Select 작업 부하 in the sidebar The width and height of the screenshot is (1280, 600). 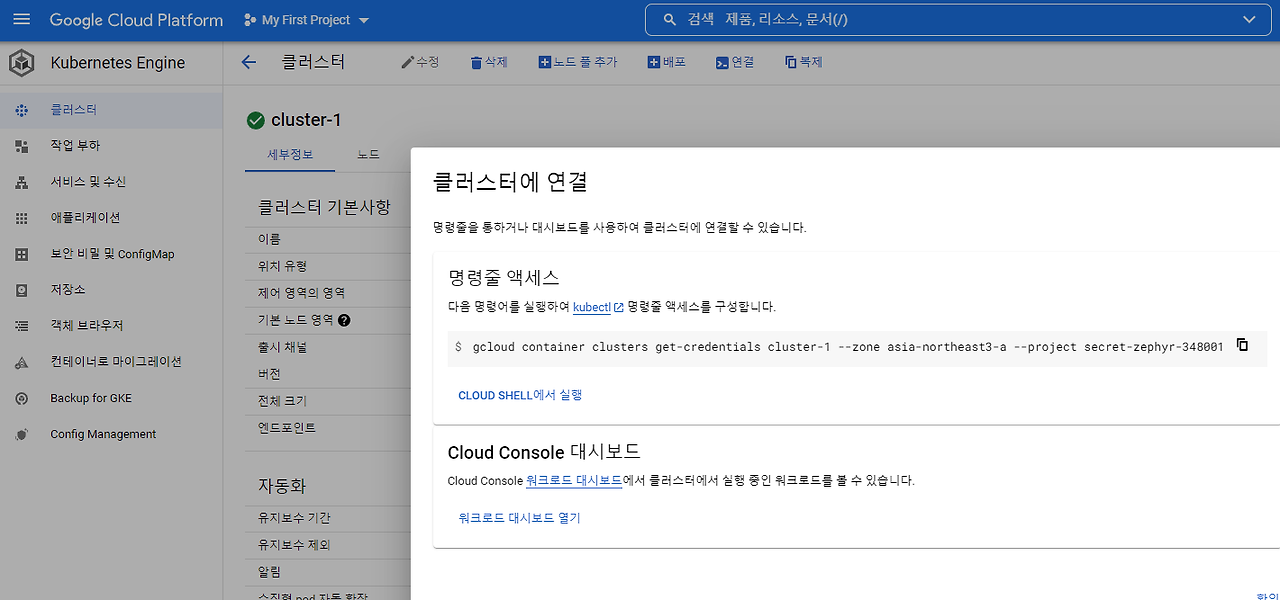click(111, 146)
